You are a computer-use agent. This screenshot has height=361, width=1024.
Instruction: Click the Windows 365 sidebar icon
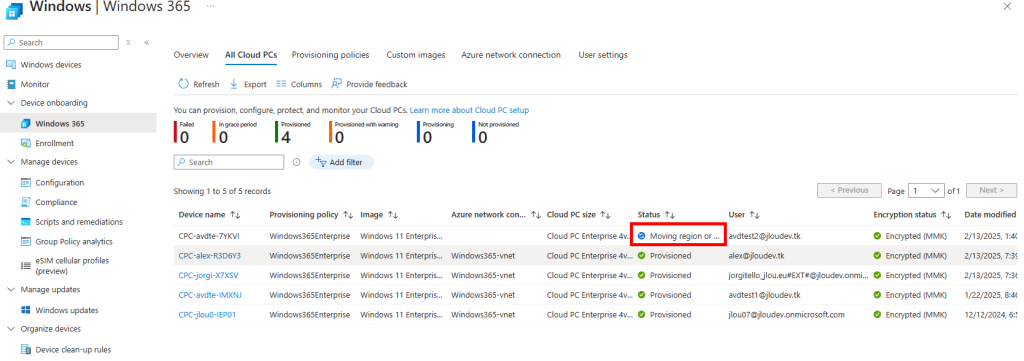[x=25, y=123]
